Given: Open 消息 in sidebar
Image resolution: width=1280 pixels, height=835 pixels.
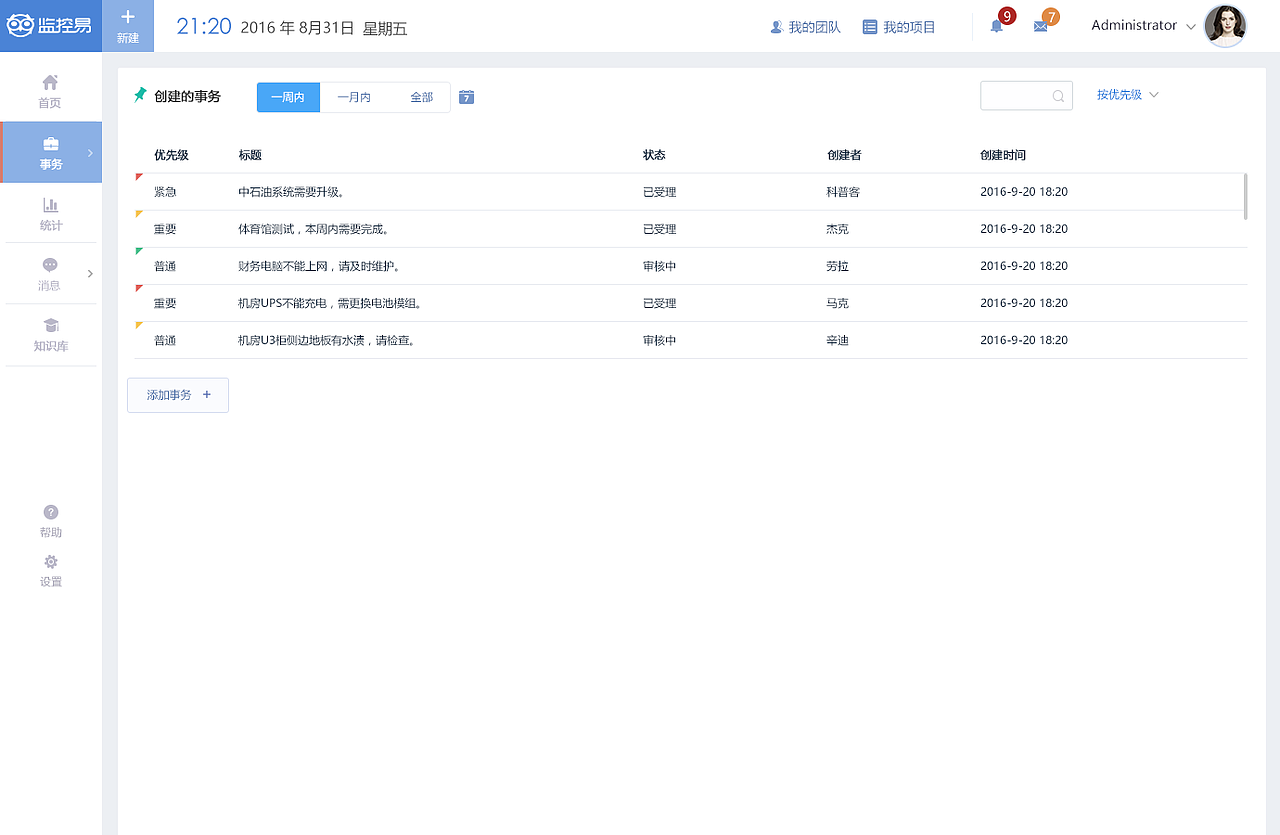Looking at the screenshot, I should coord(50,274).
